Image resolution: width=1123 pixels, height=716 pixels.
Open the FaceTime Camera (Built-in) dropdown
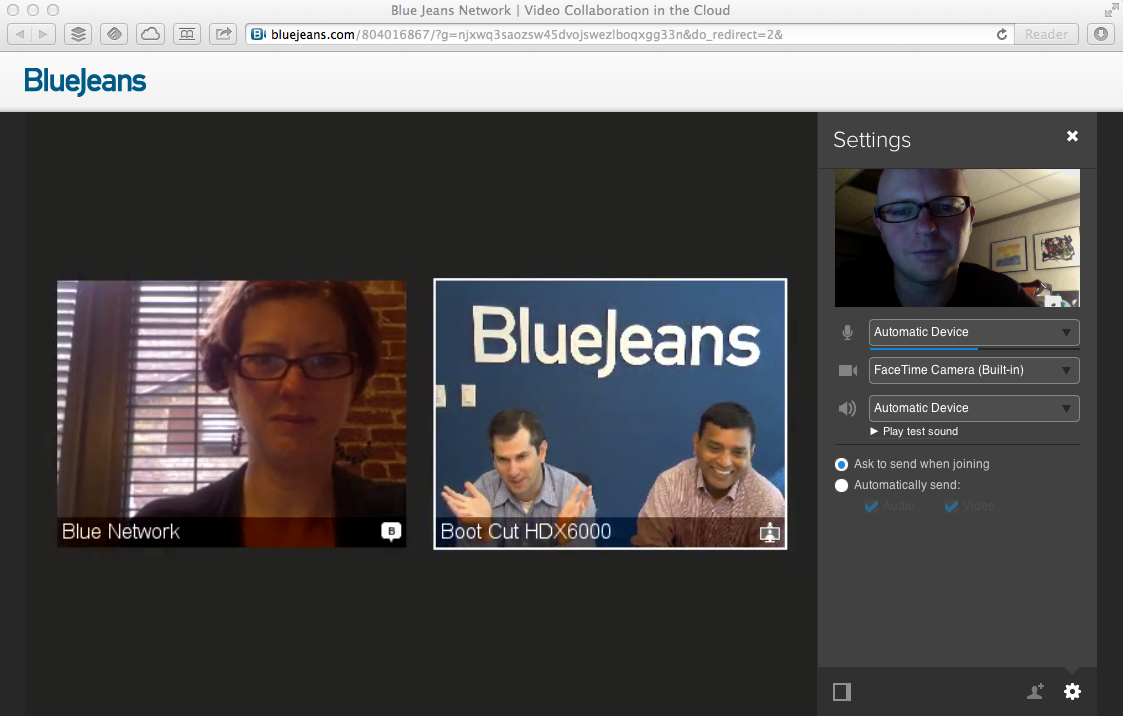(974, 370)
